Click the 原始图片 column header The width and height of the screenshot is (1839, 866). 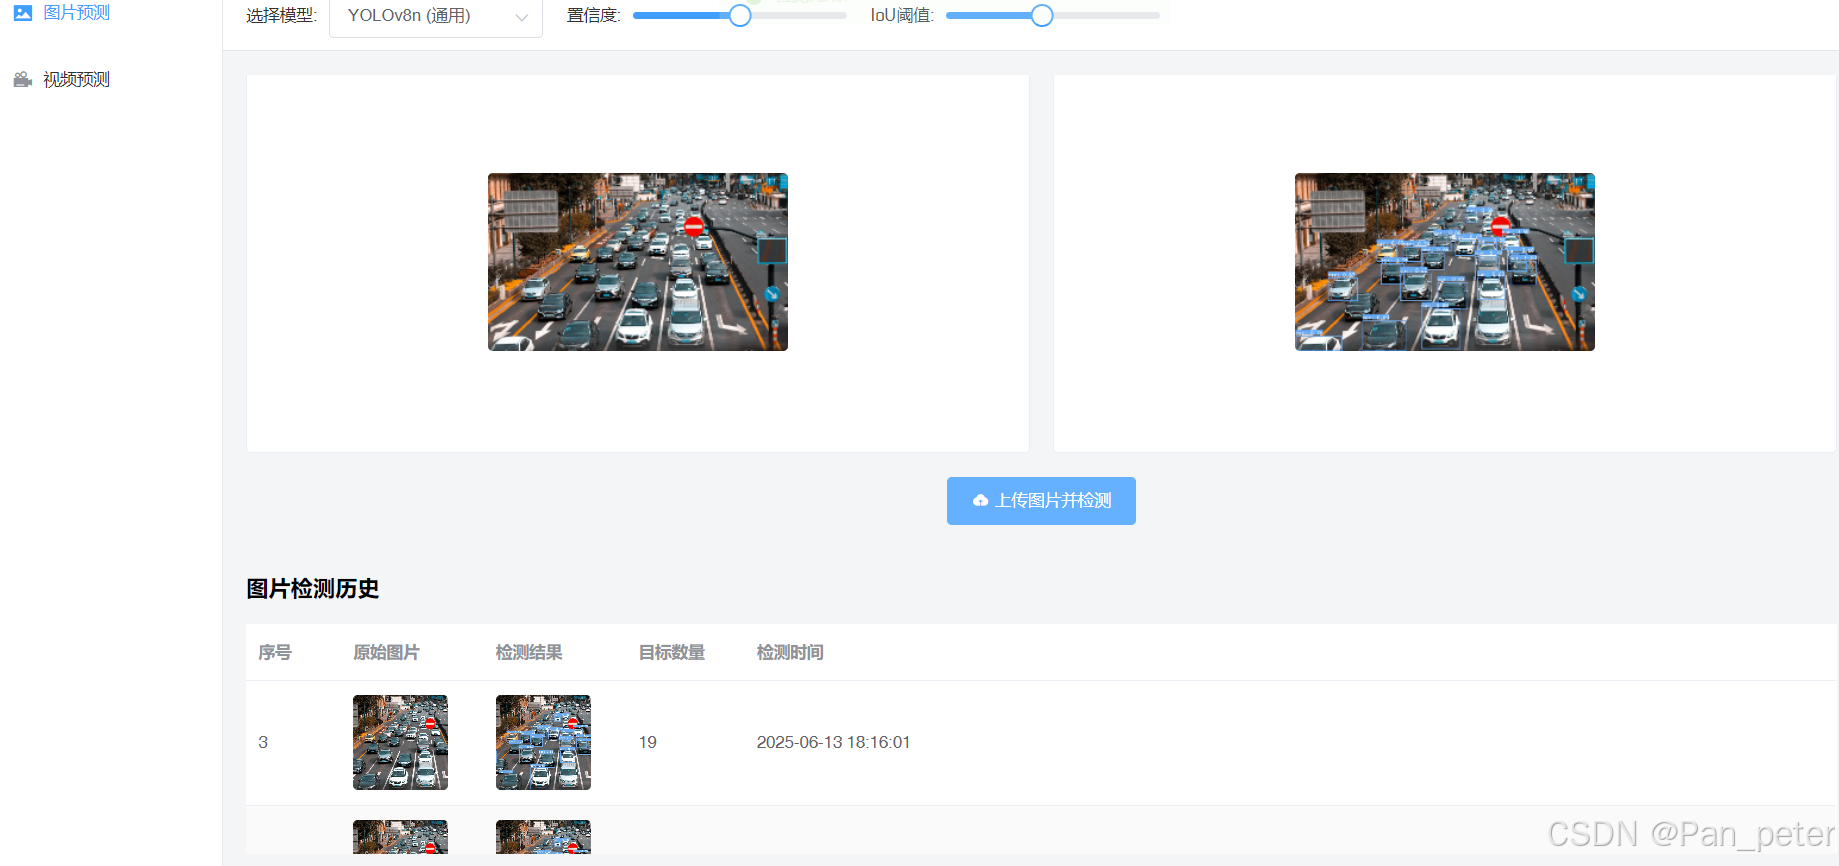click(x=387, y=652)
